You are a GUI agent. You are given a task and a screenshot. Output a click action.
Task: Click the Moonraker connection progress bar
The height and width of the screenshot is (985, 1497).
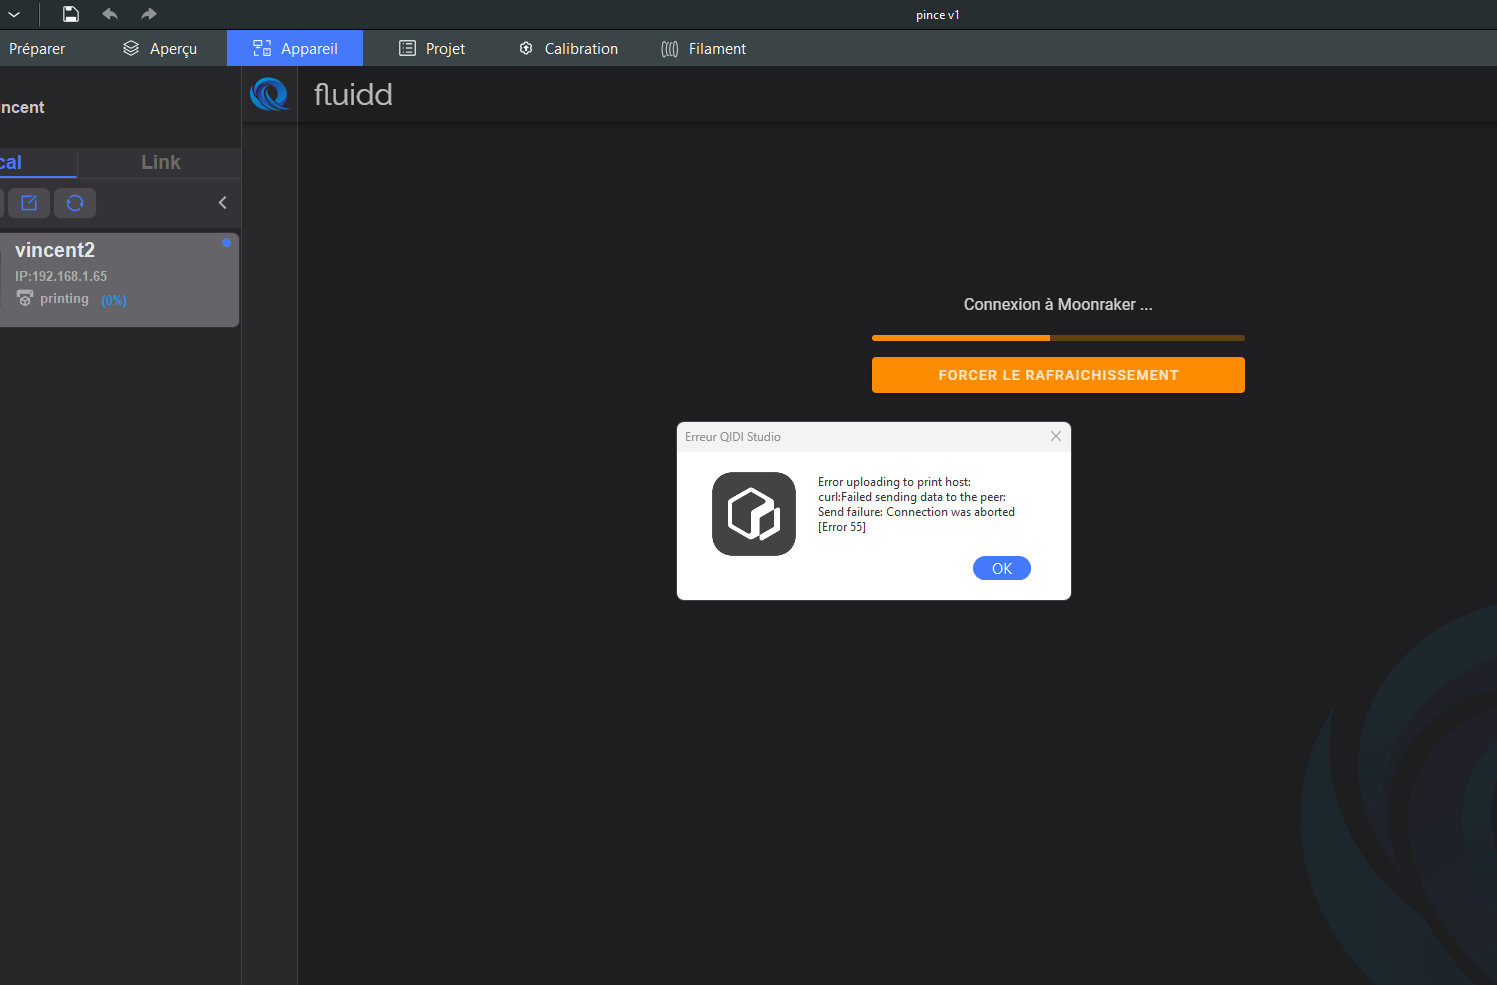tap(1058, 338)
